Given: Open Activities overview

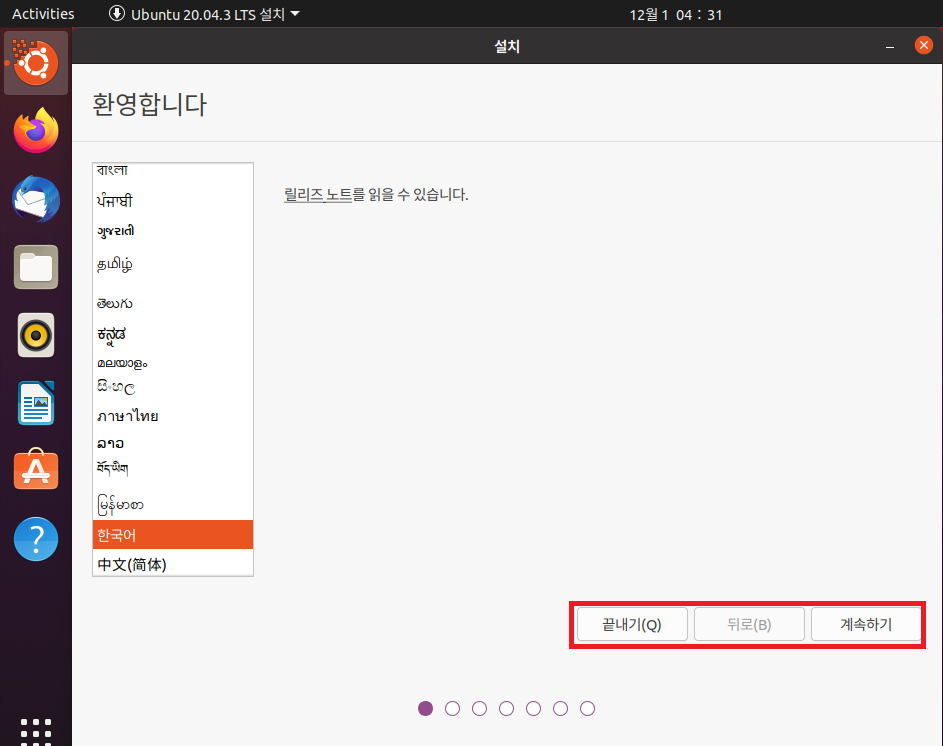Looking at the screenshot, I should (x=43, y=14).
